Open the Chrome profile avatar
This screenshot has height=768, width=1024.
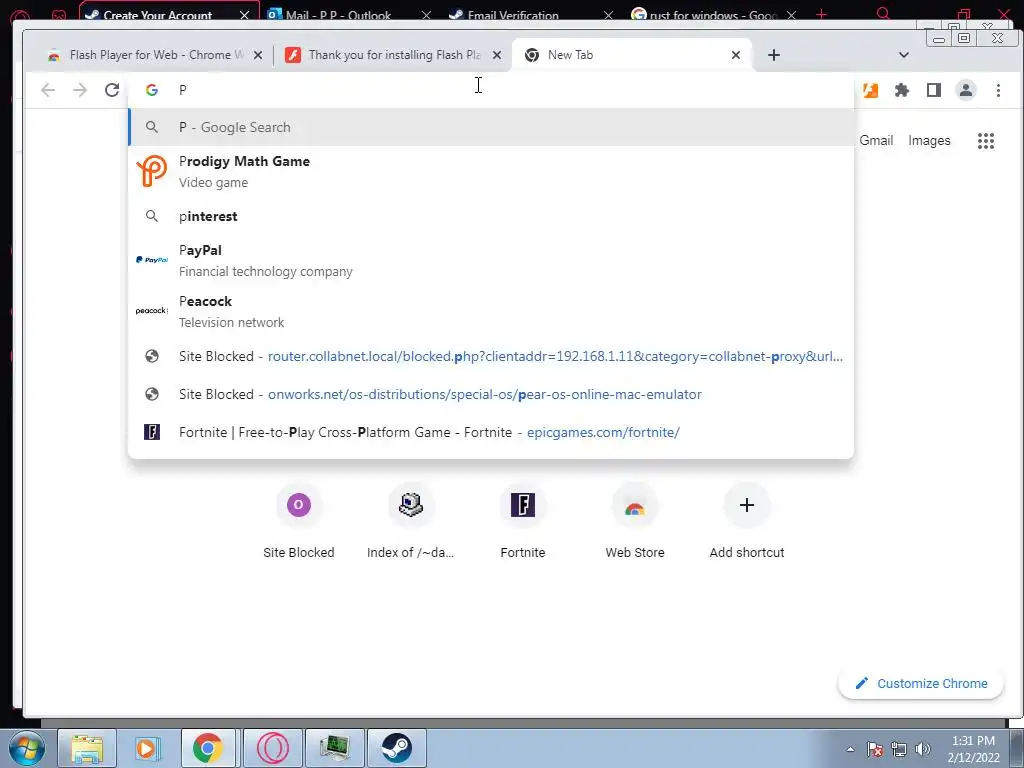[966, 90]
